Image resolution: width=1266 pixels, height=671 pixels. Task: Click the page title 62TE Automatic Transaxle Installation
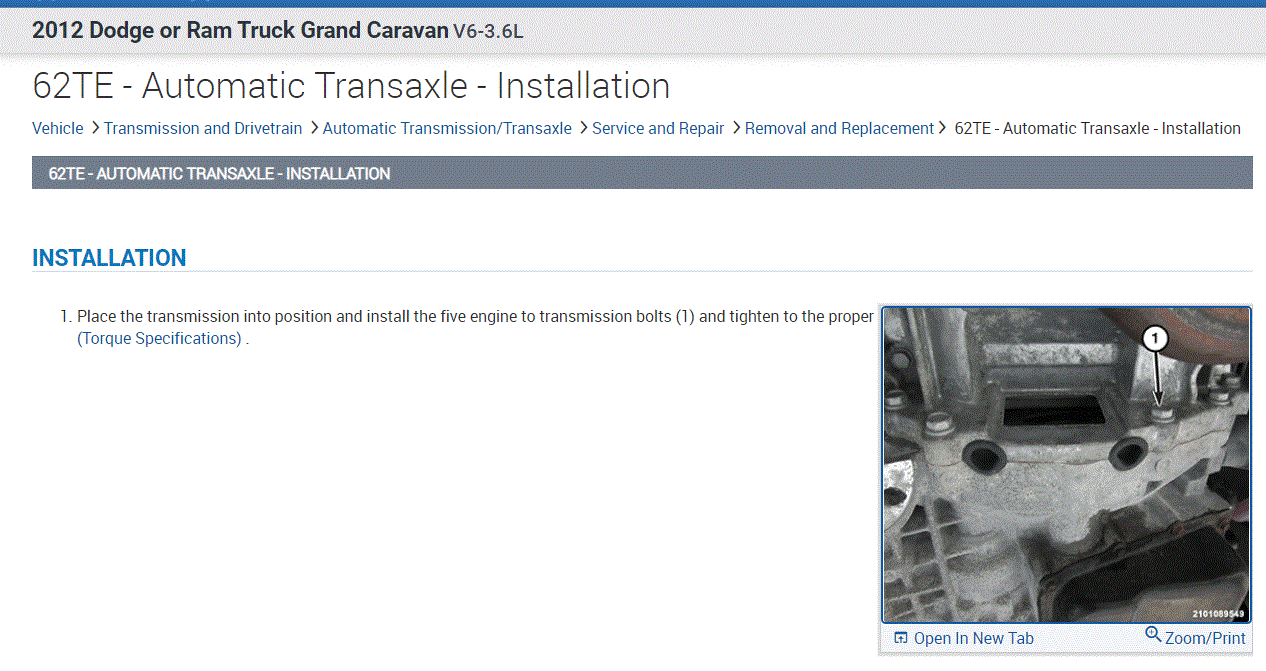351,86
